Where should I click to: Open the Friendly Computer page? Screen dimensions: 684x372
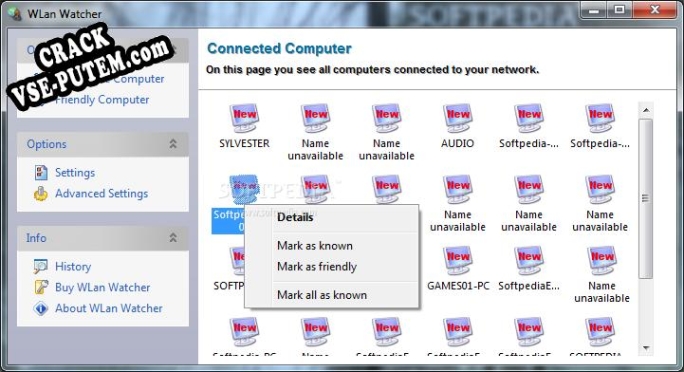pyautogui.click(x=102, y=99)
